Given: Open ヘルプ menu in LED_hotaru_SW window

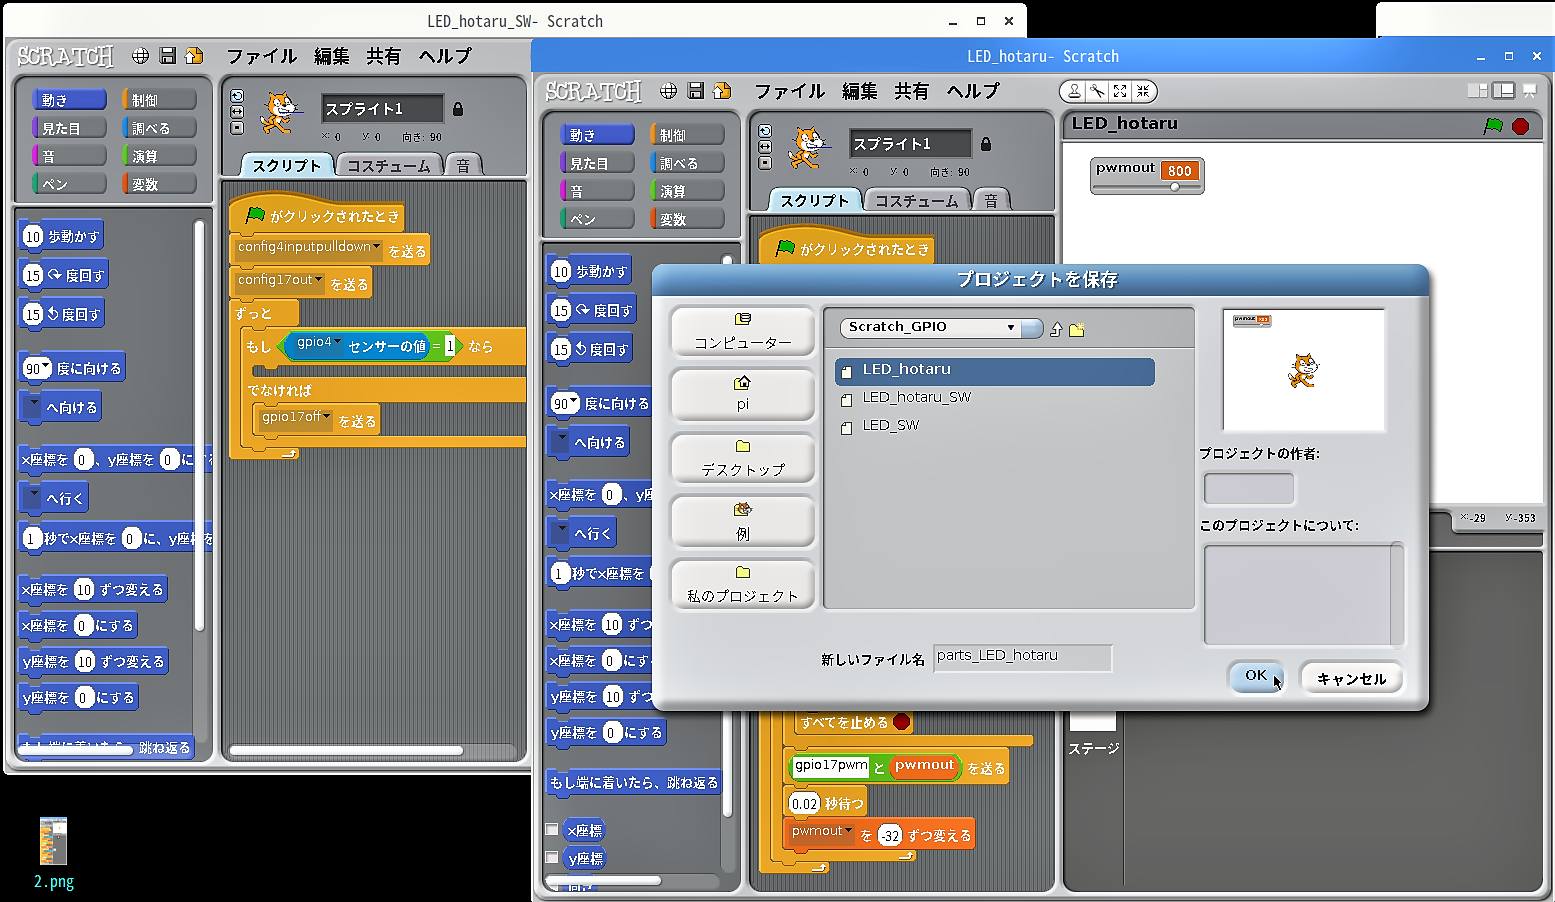Looking at the screenshot, I should 445,56.
